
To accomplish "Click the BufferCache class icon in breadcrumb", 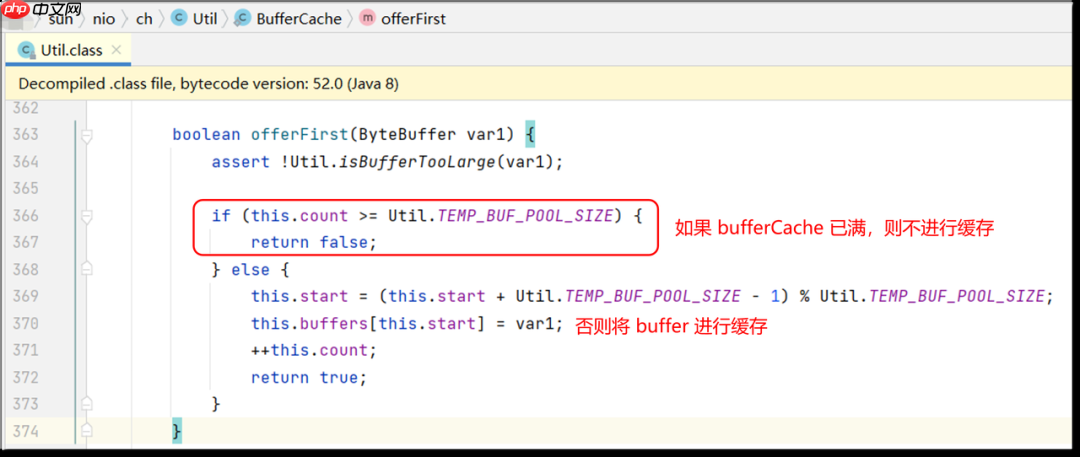I will pos(242,19).
